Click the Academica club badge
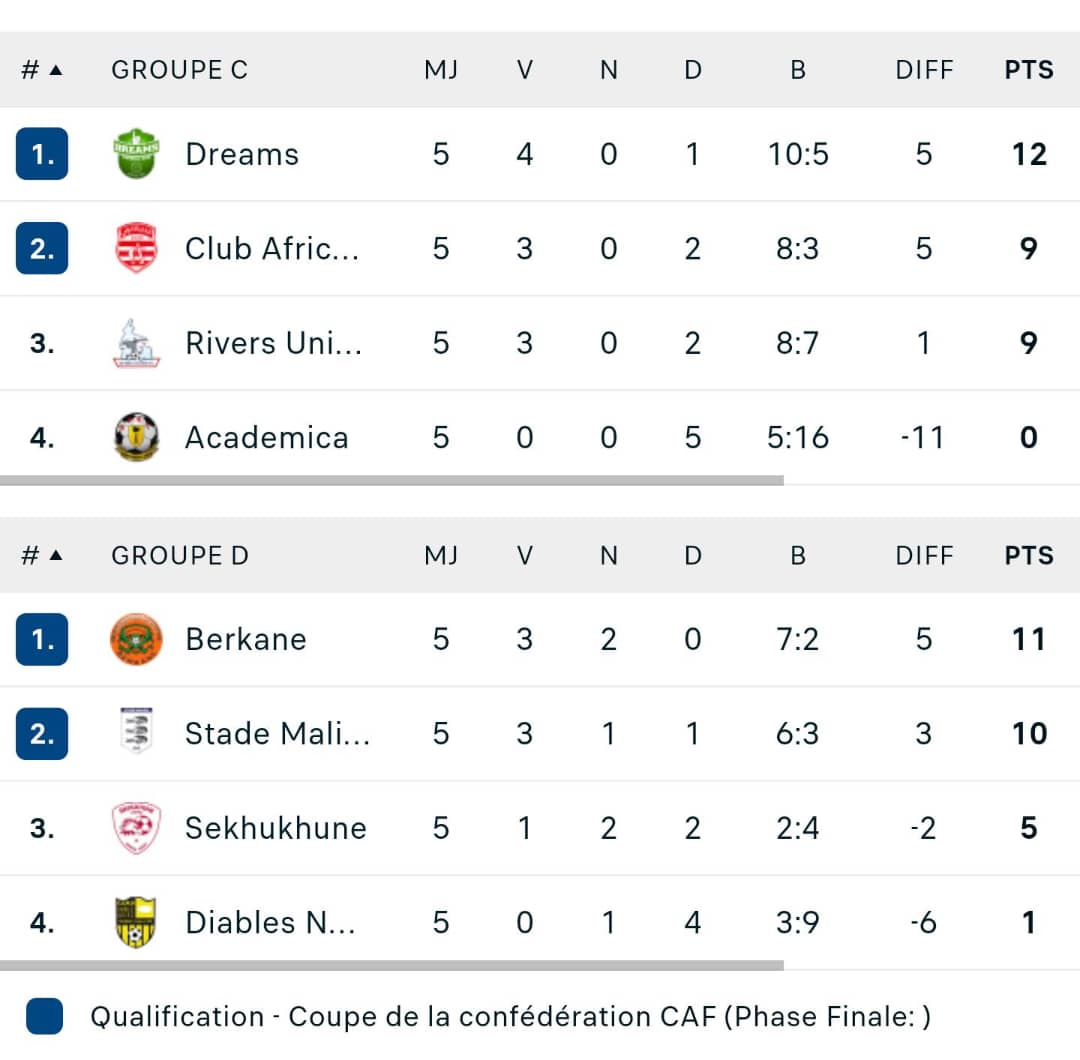Image resolution: width=1080 pixels, height=1060 pixels. pos(136,437)
